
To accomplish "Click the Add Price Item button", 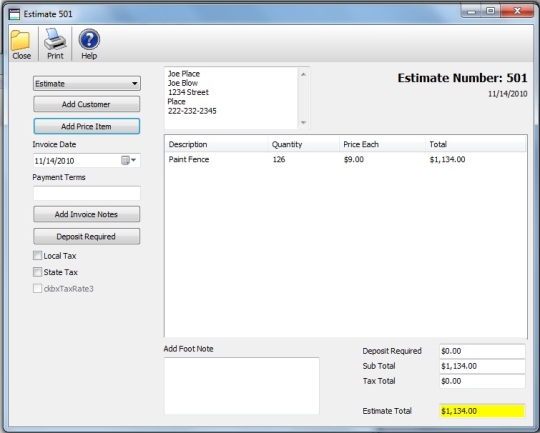I will (87, 126).
